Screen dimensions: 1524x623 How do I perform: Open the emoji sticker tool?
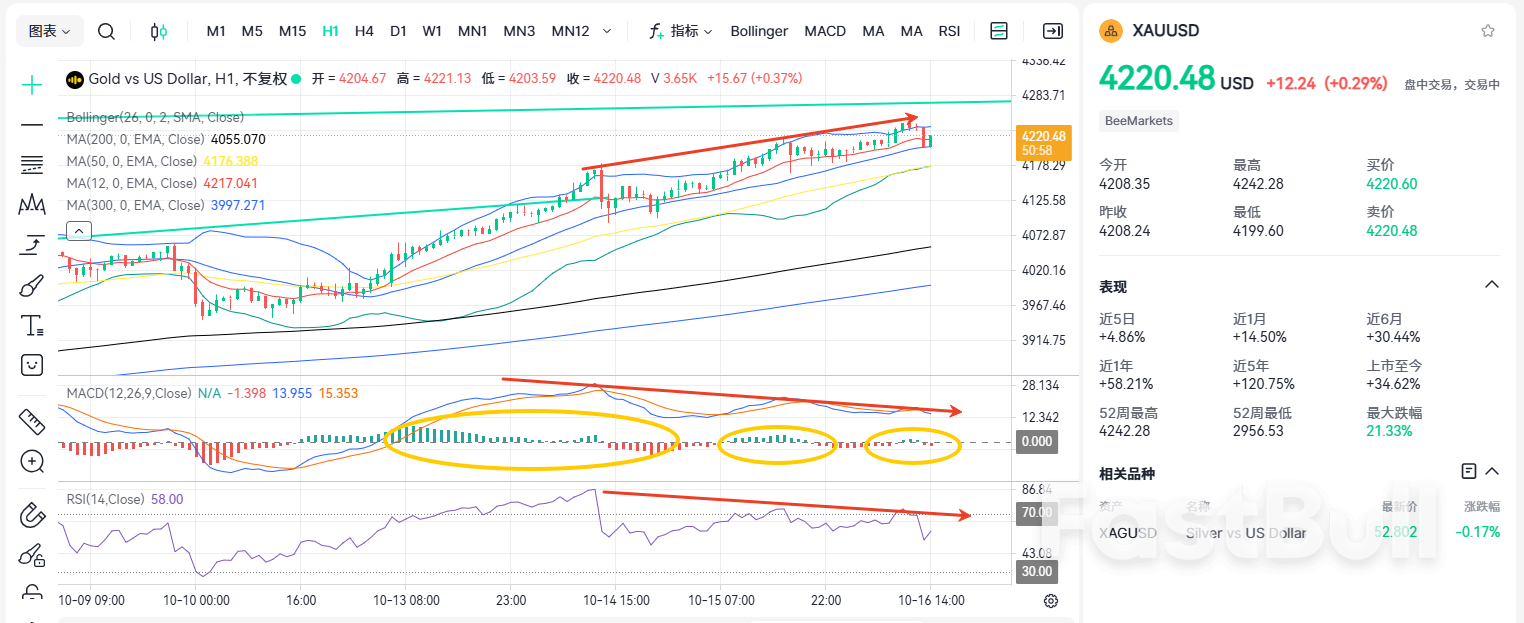tap(32, 364)
